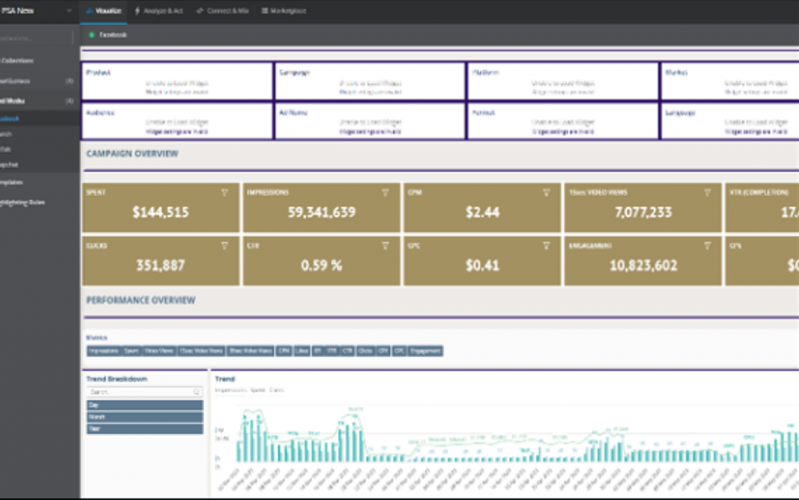Toggle the Engagement metric chip
This screenshot has height=500, width=799.
(x=425, y=351)
